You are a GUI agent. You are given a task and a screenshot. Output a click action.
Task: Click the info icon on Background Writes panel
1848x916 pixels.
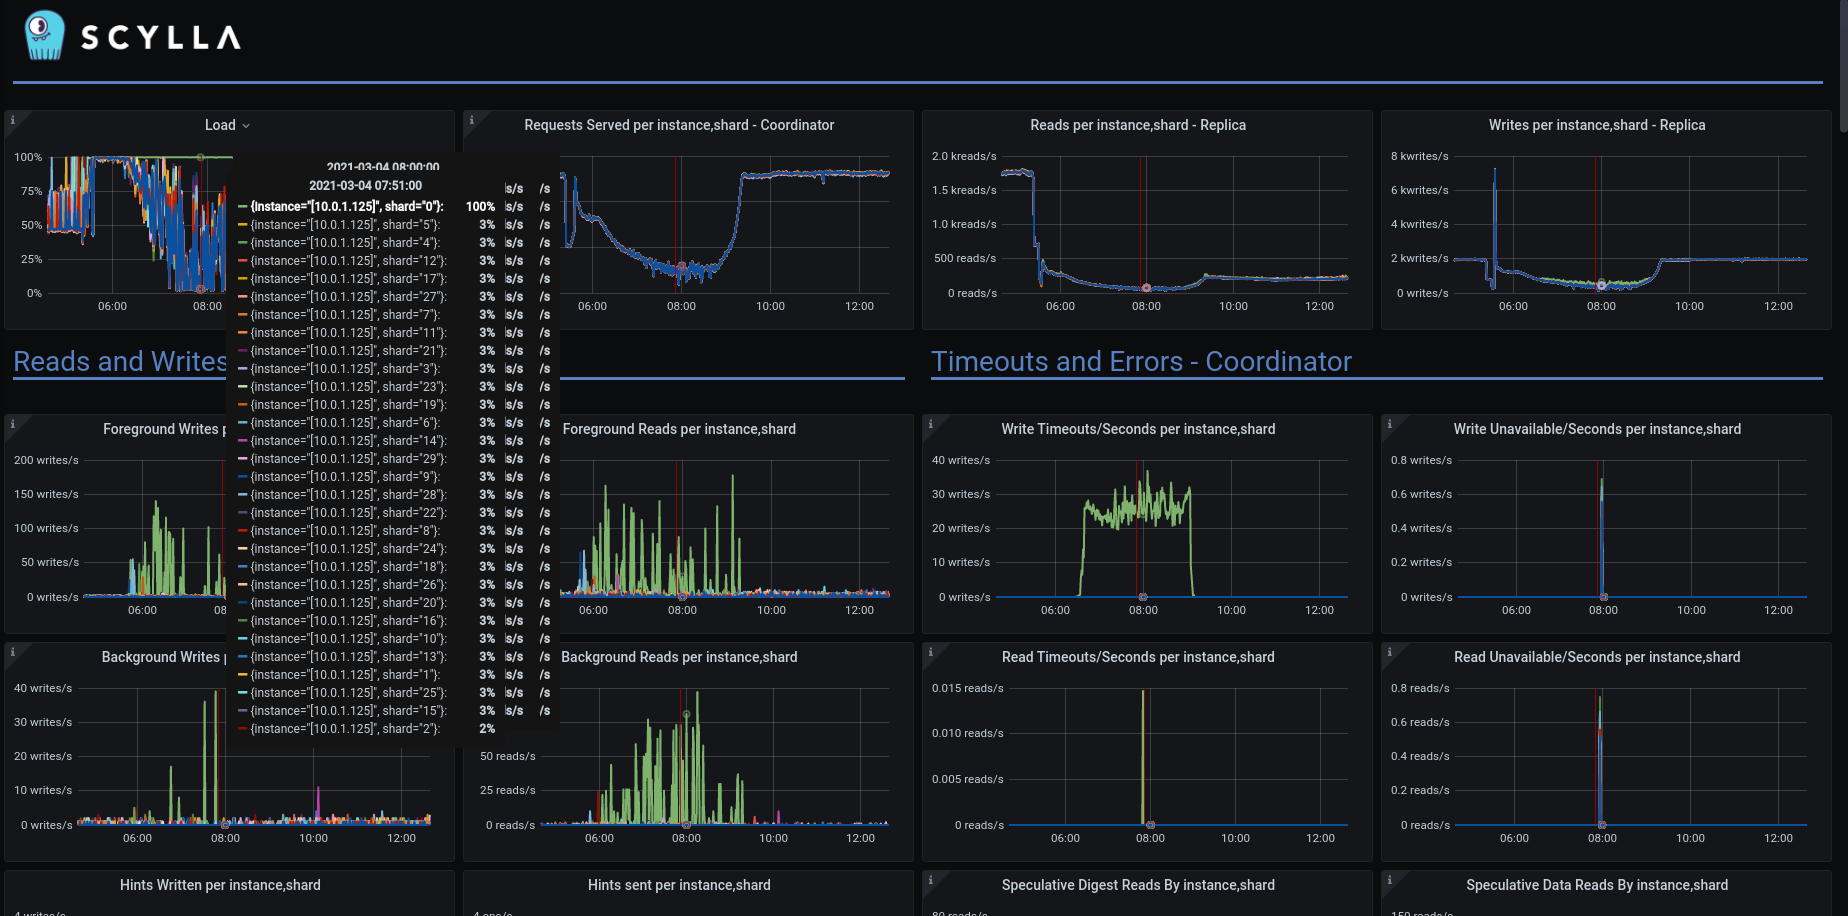click(x=12, y=651)
